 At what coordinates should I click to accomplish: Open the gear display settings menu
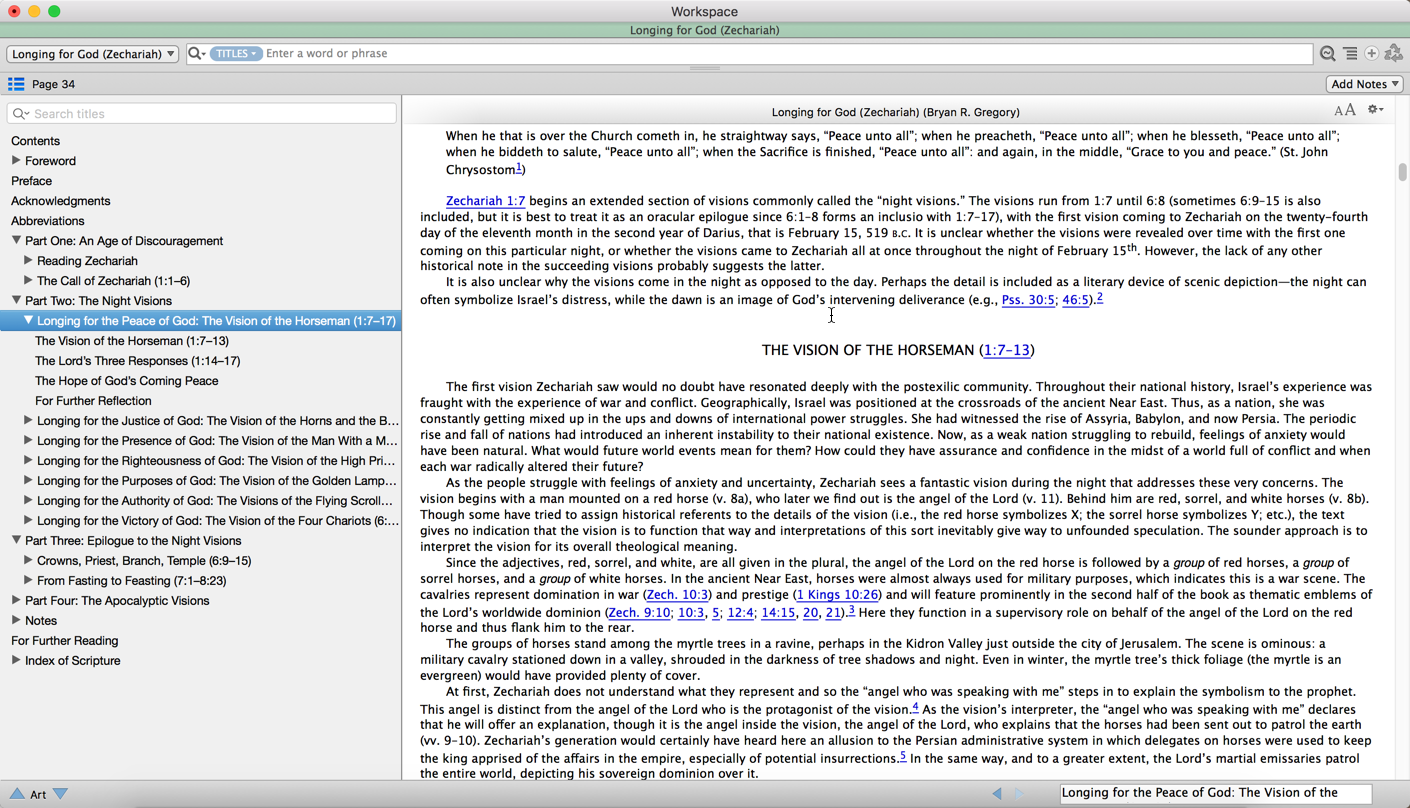click(1376, 110)
